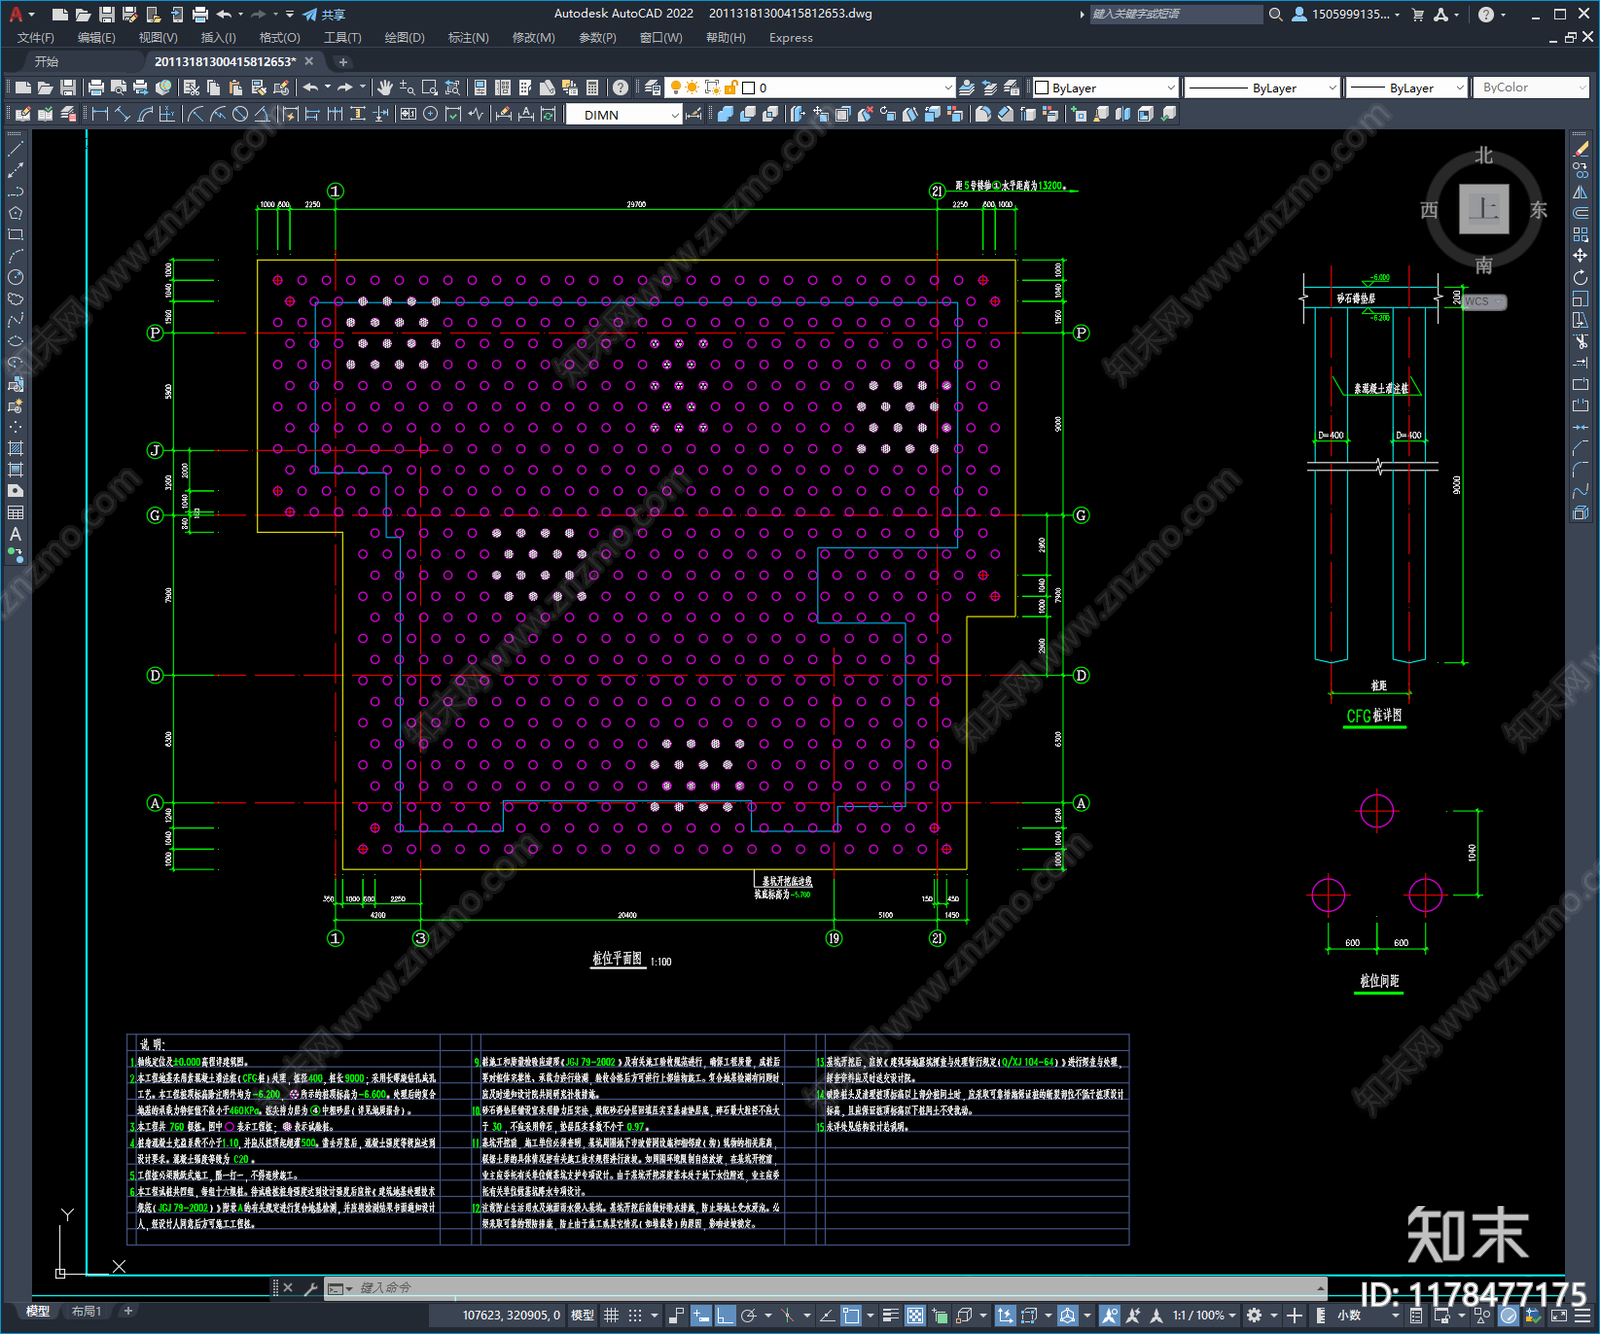Toggle lineweight display in status bar
Screen dimensions: 1600x1334
890,1315
